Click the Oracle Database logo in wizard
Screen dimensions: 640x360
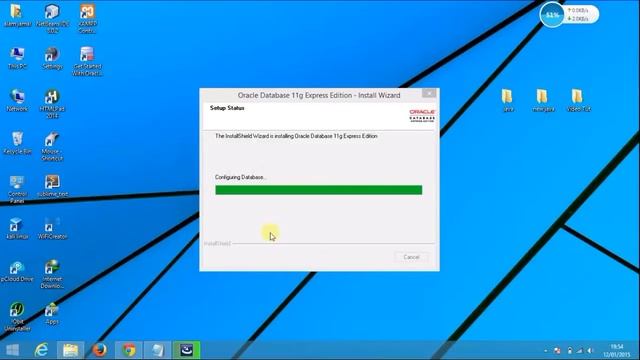point(422,116)
